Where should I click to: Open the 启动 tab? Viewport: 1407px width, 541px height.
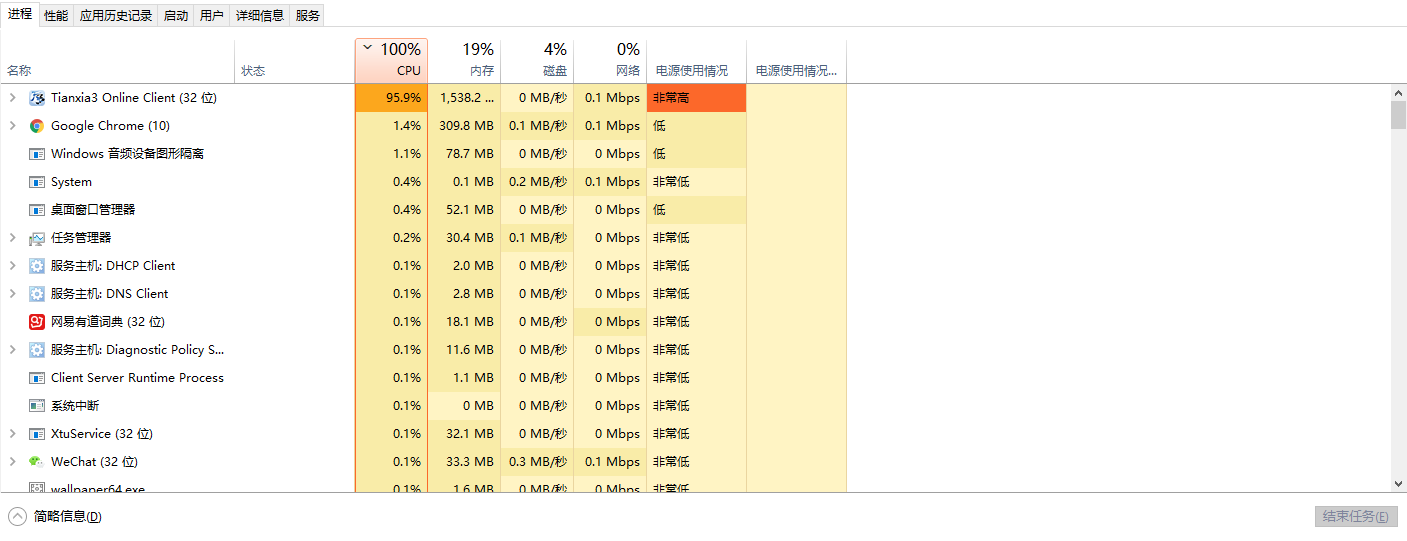click(x=176, y=15)
